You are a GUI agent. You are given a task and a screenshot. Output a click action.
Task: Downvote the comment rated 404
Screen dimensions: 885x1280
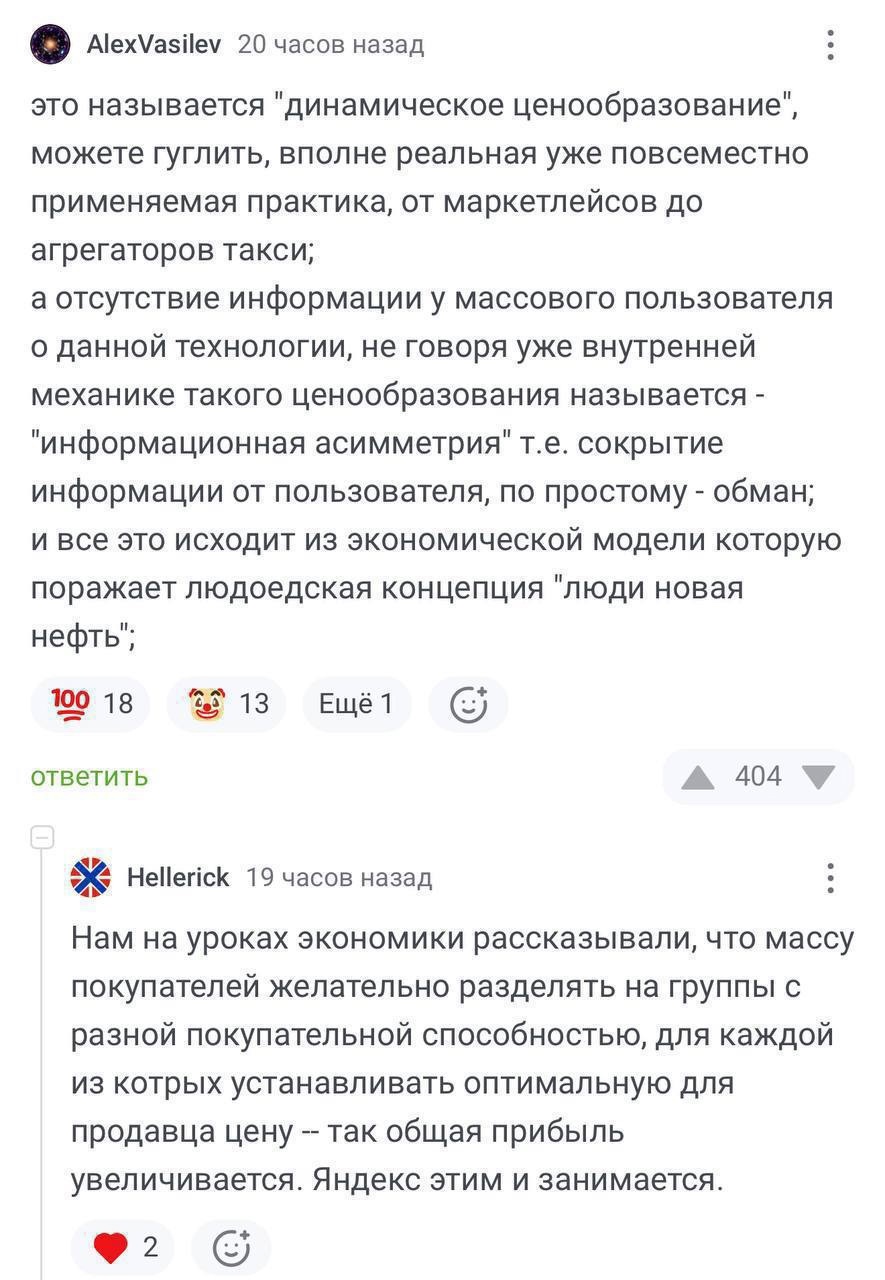819,777
